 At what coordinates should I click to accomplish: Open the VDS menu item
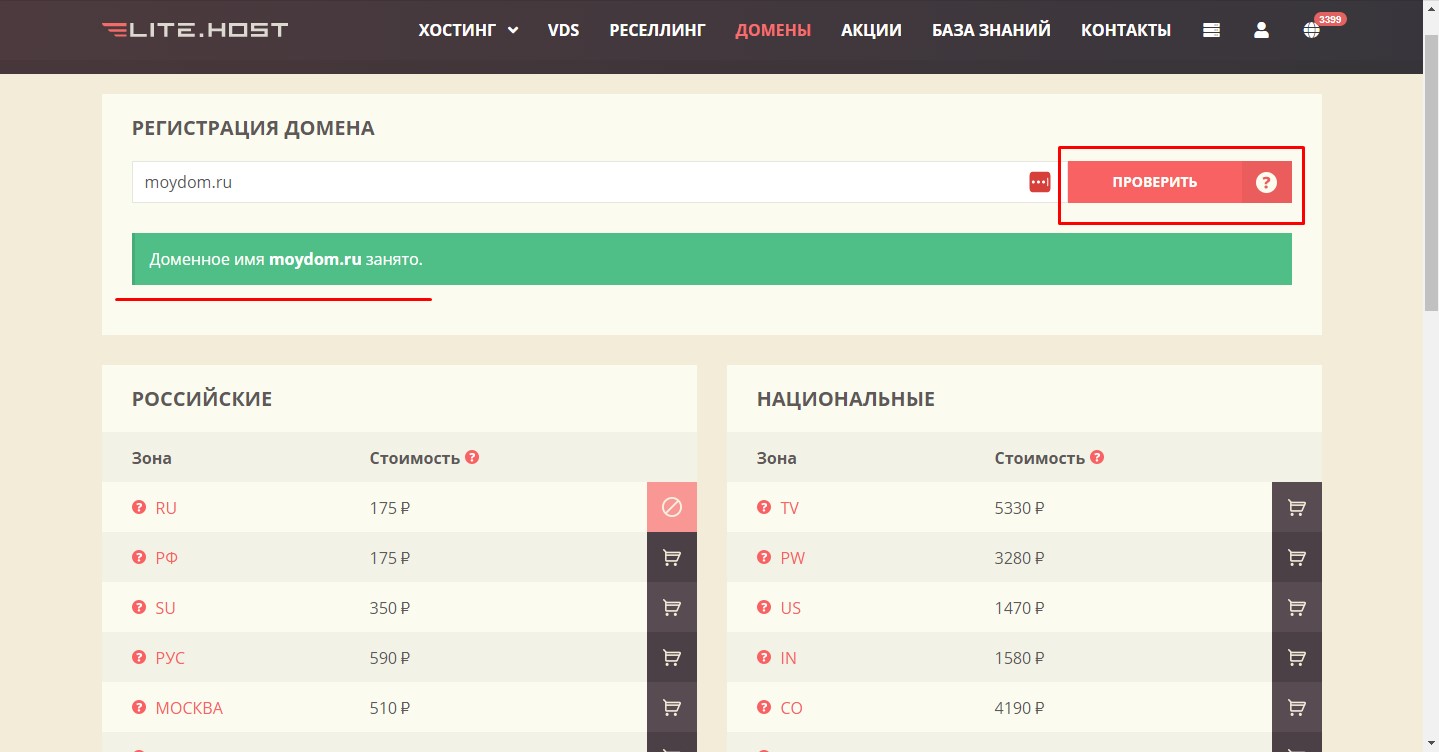pyautogui.click(x=563, y=30)
